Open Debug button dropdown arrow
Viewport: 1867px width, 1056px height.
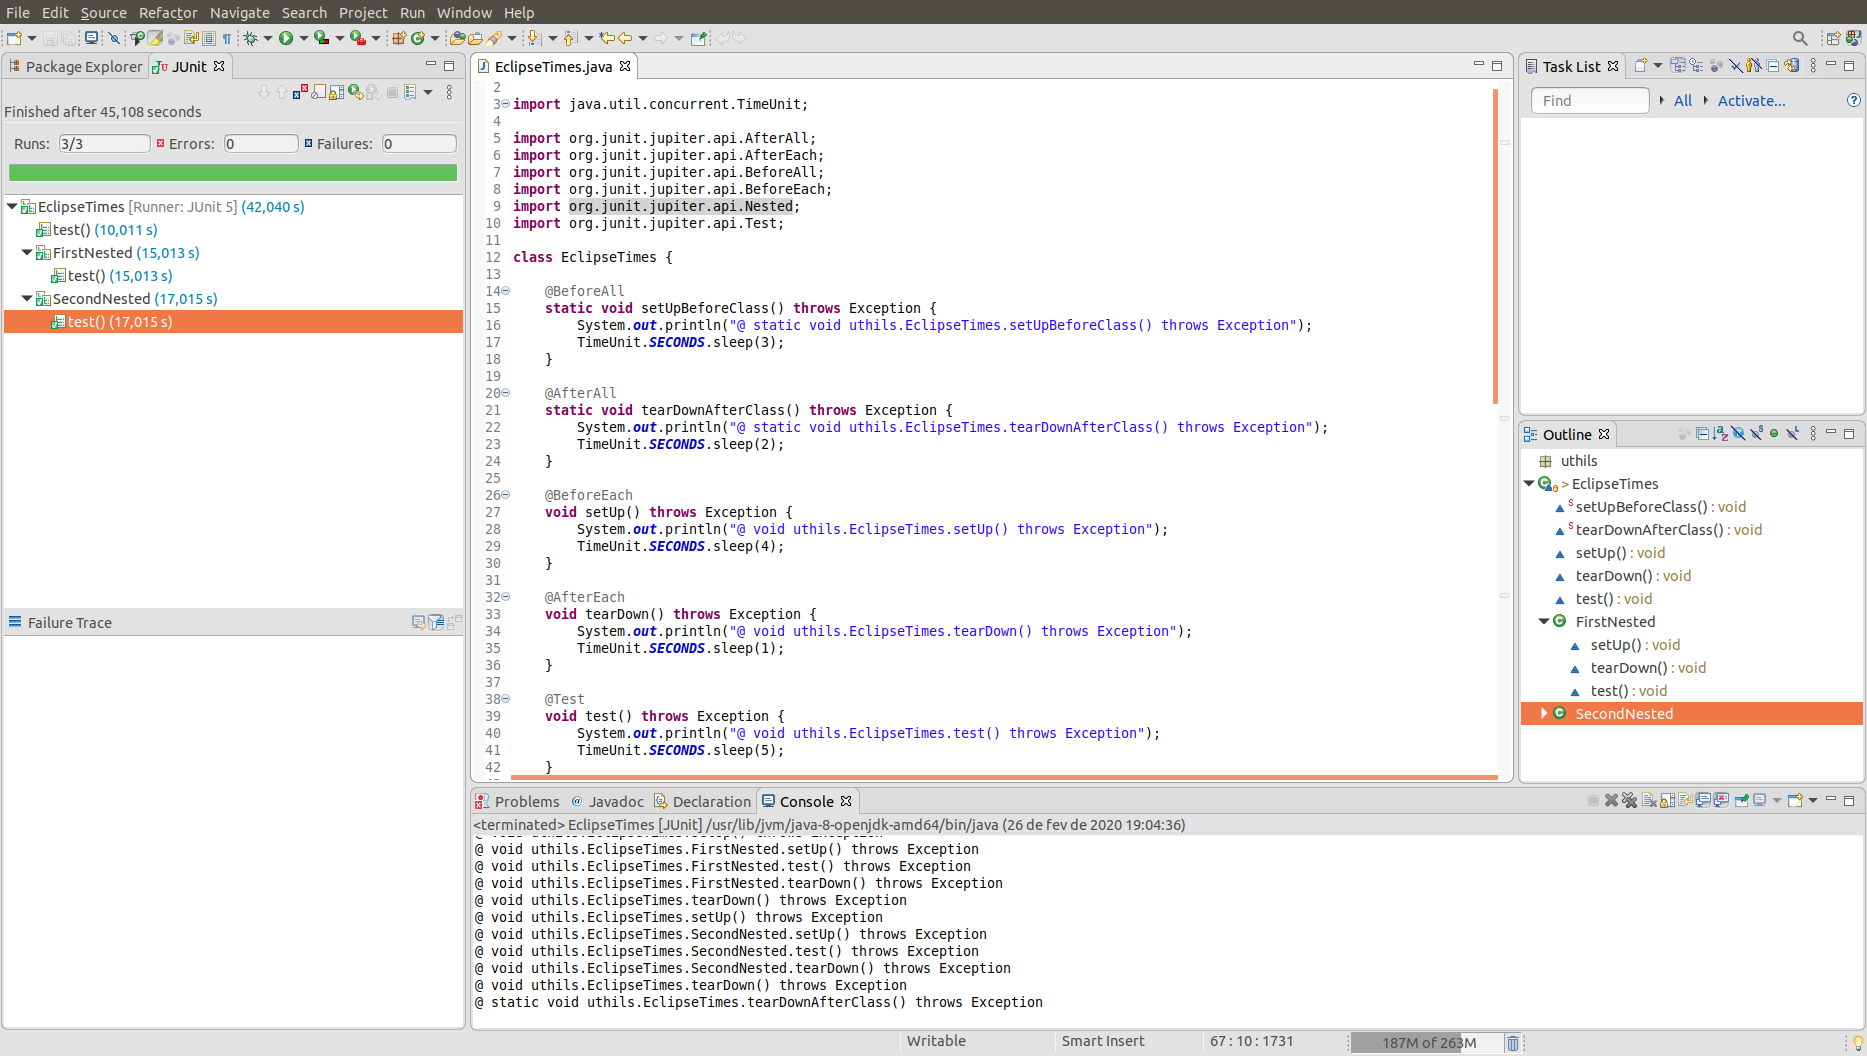coord(267,38)
